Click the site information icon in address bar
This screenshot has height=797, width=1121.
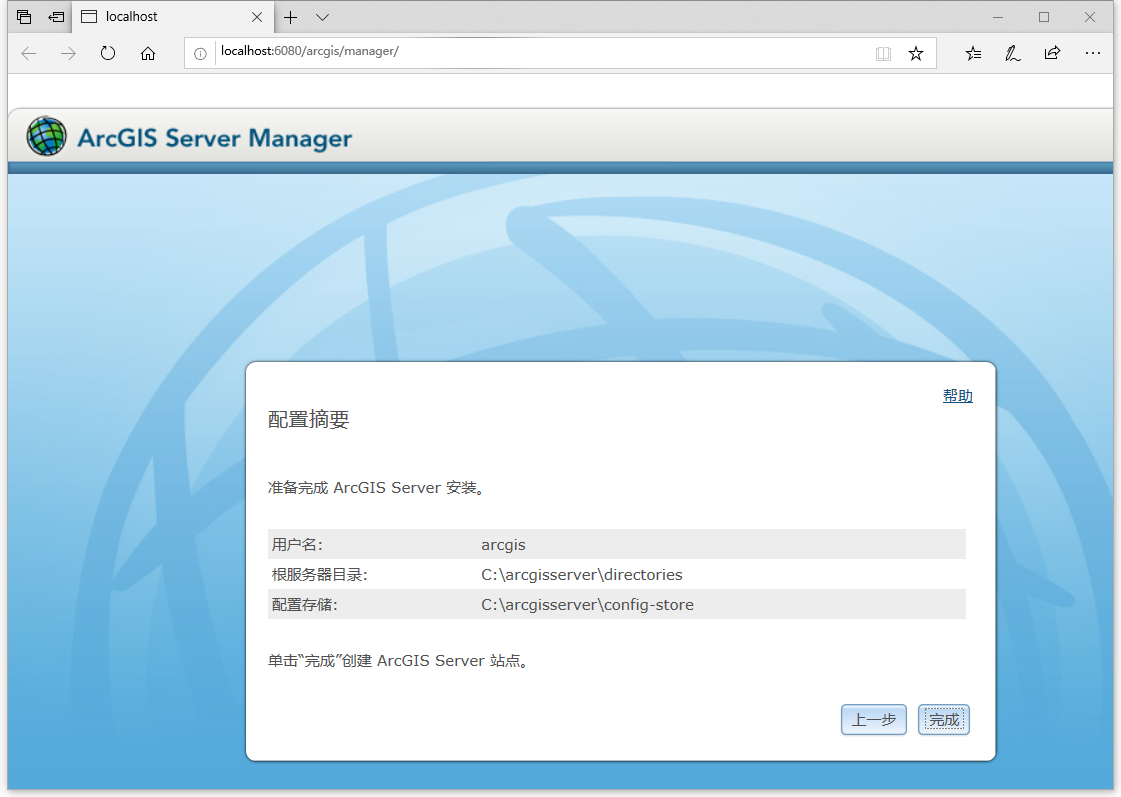pyautogui.click(x=200, y=54)
